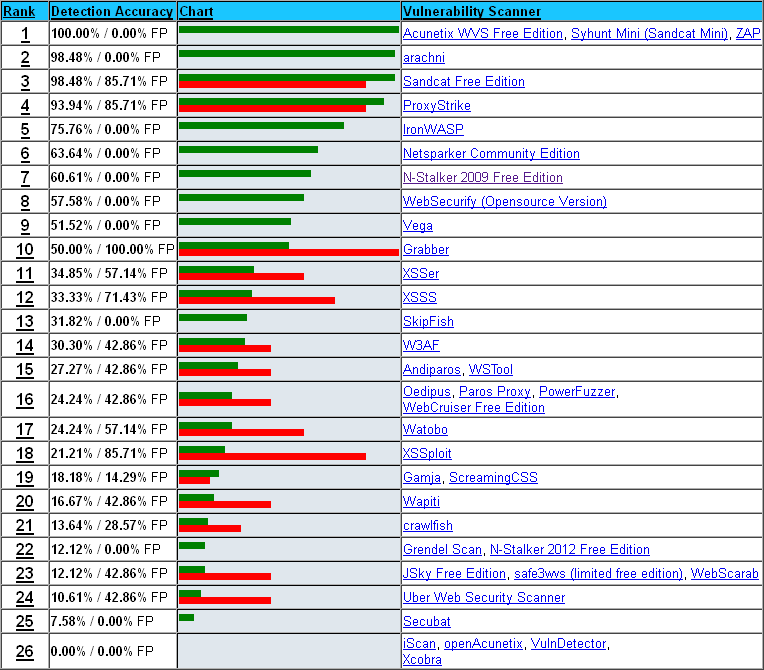
Task: Open the Grabber link
Action: (426, 249)
